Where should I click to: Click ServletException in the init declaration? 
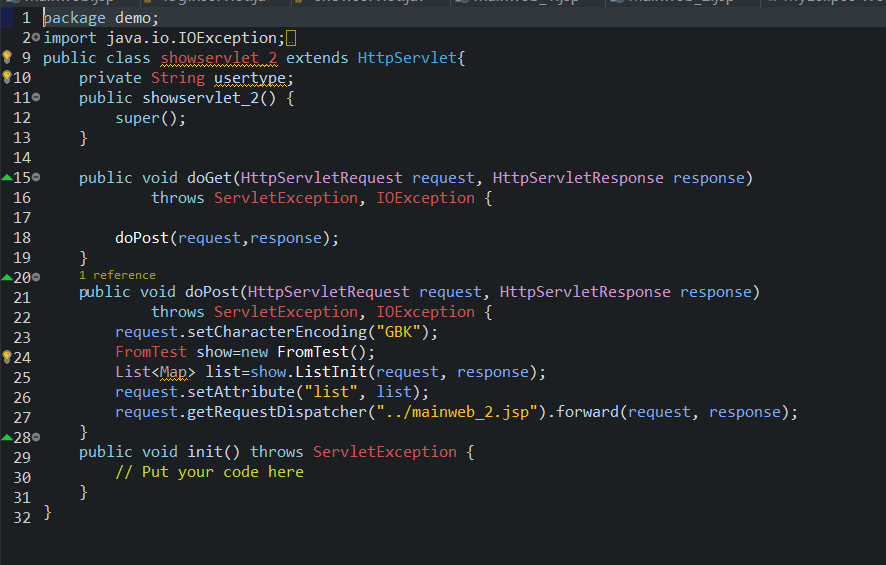pos(385,452)
